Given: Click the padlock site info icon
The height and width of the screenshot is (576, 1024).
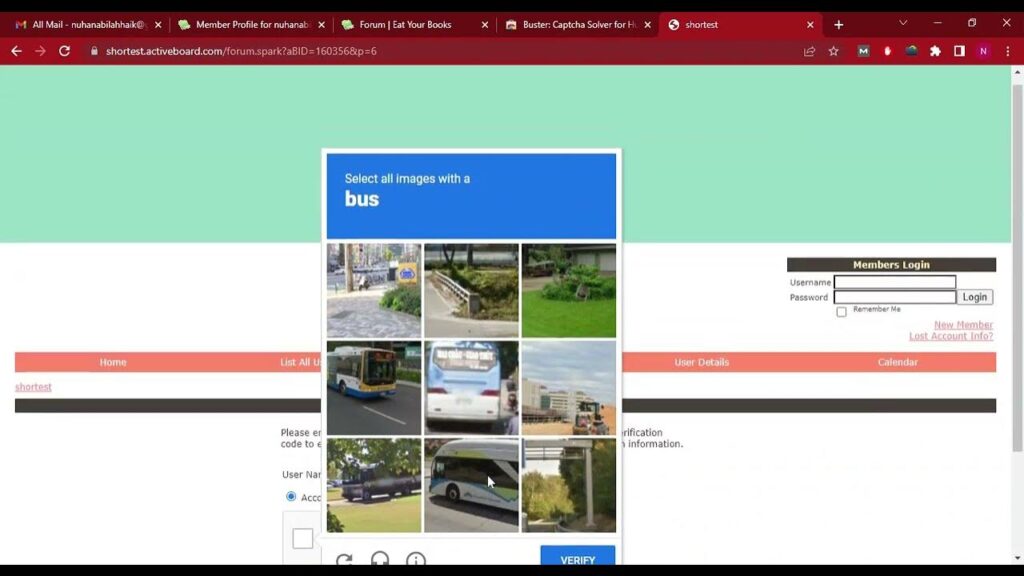Looking at the screenshot, I should 94,51.
